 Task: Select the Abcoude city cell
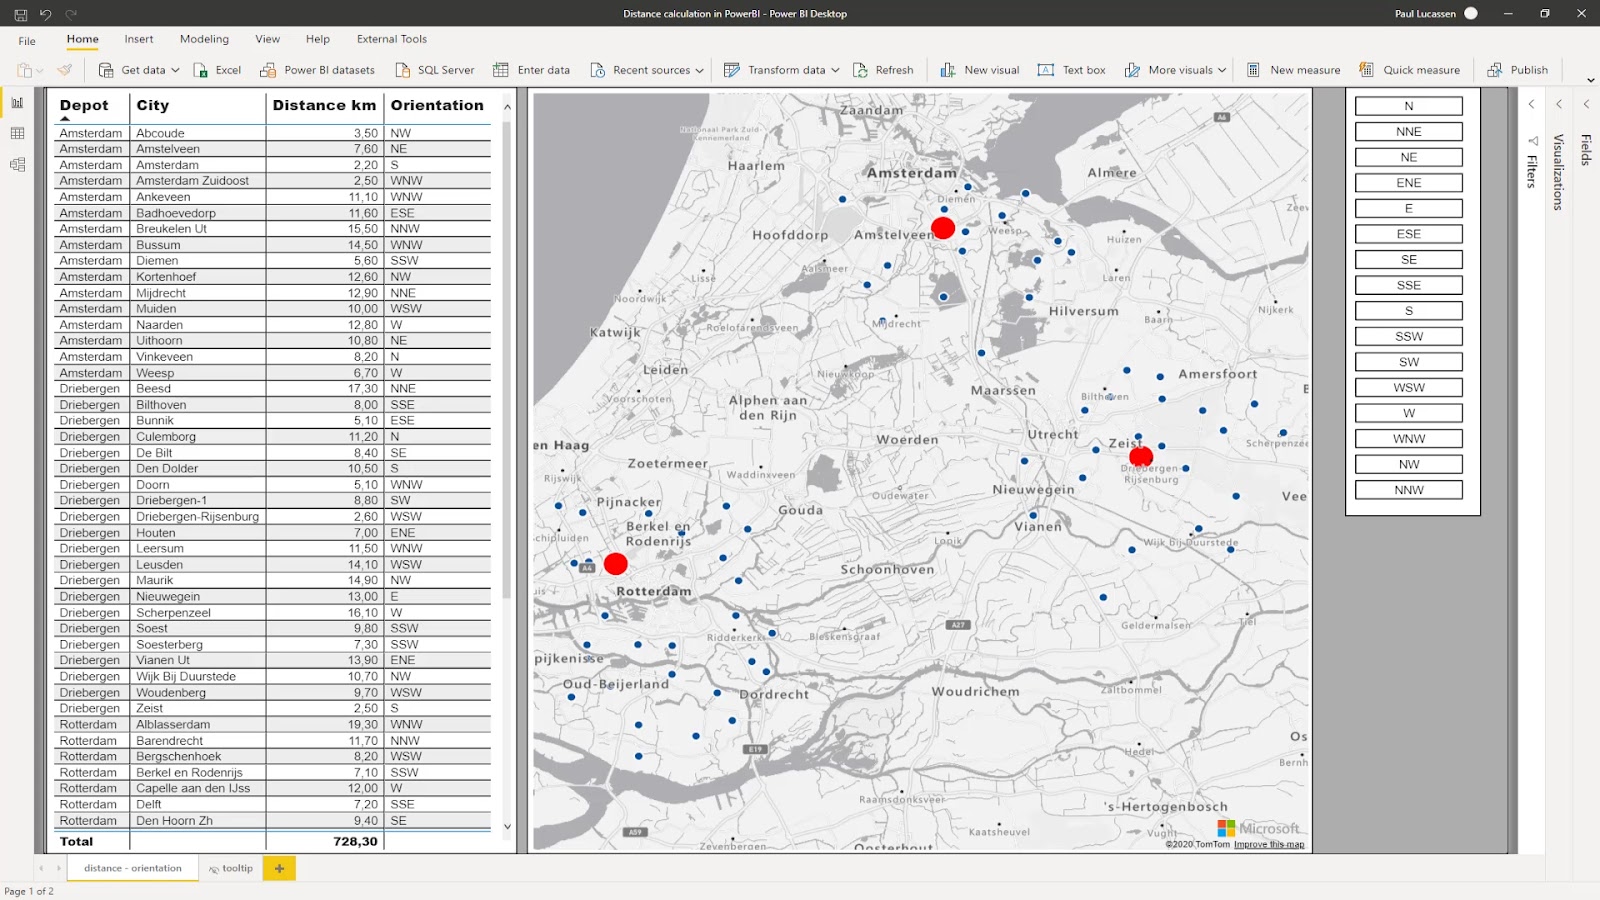(x=199, y=133)
